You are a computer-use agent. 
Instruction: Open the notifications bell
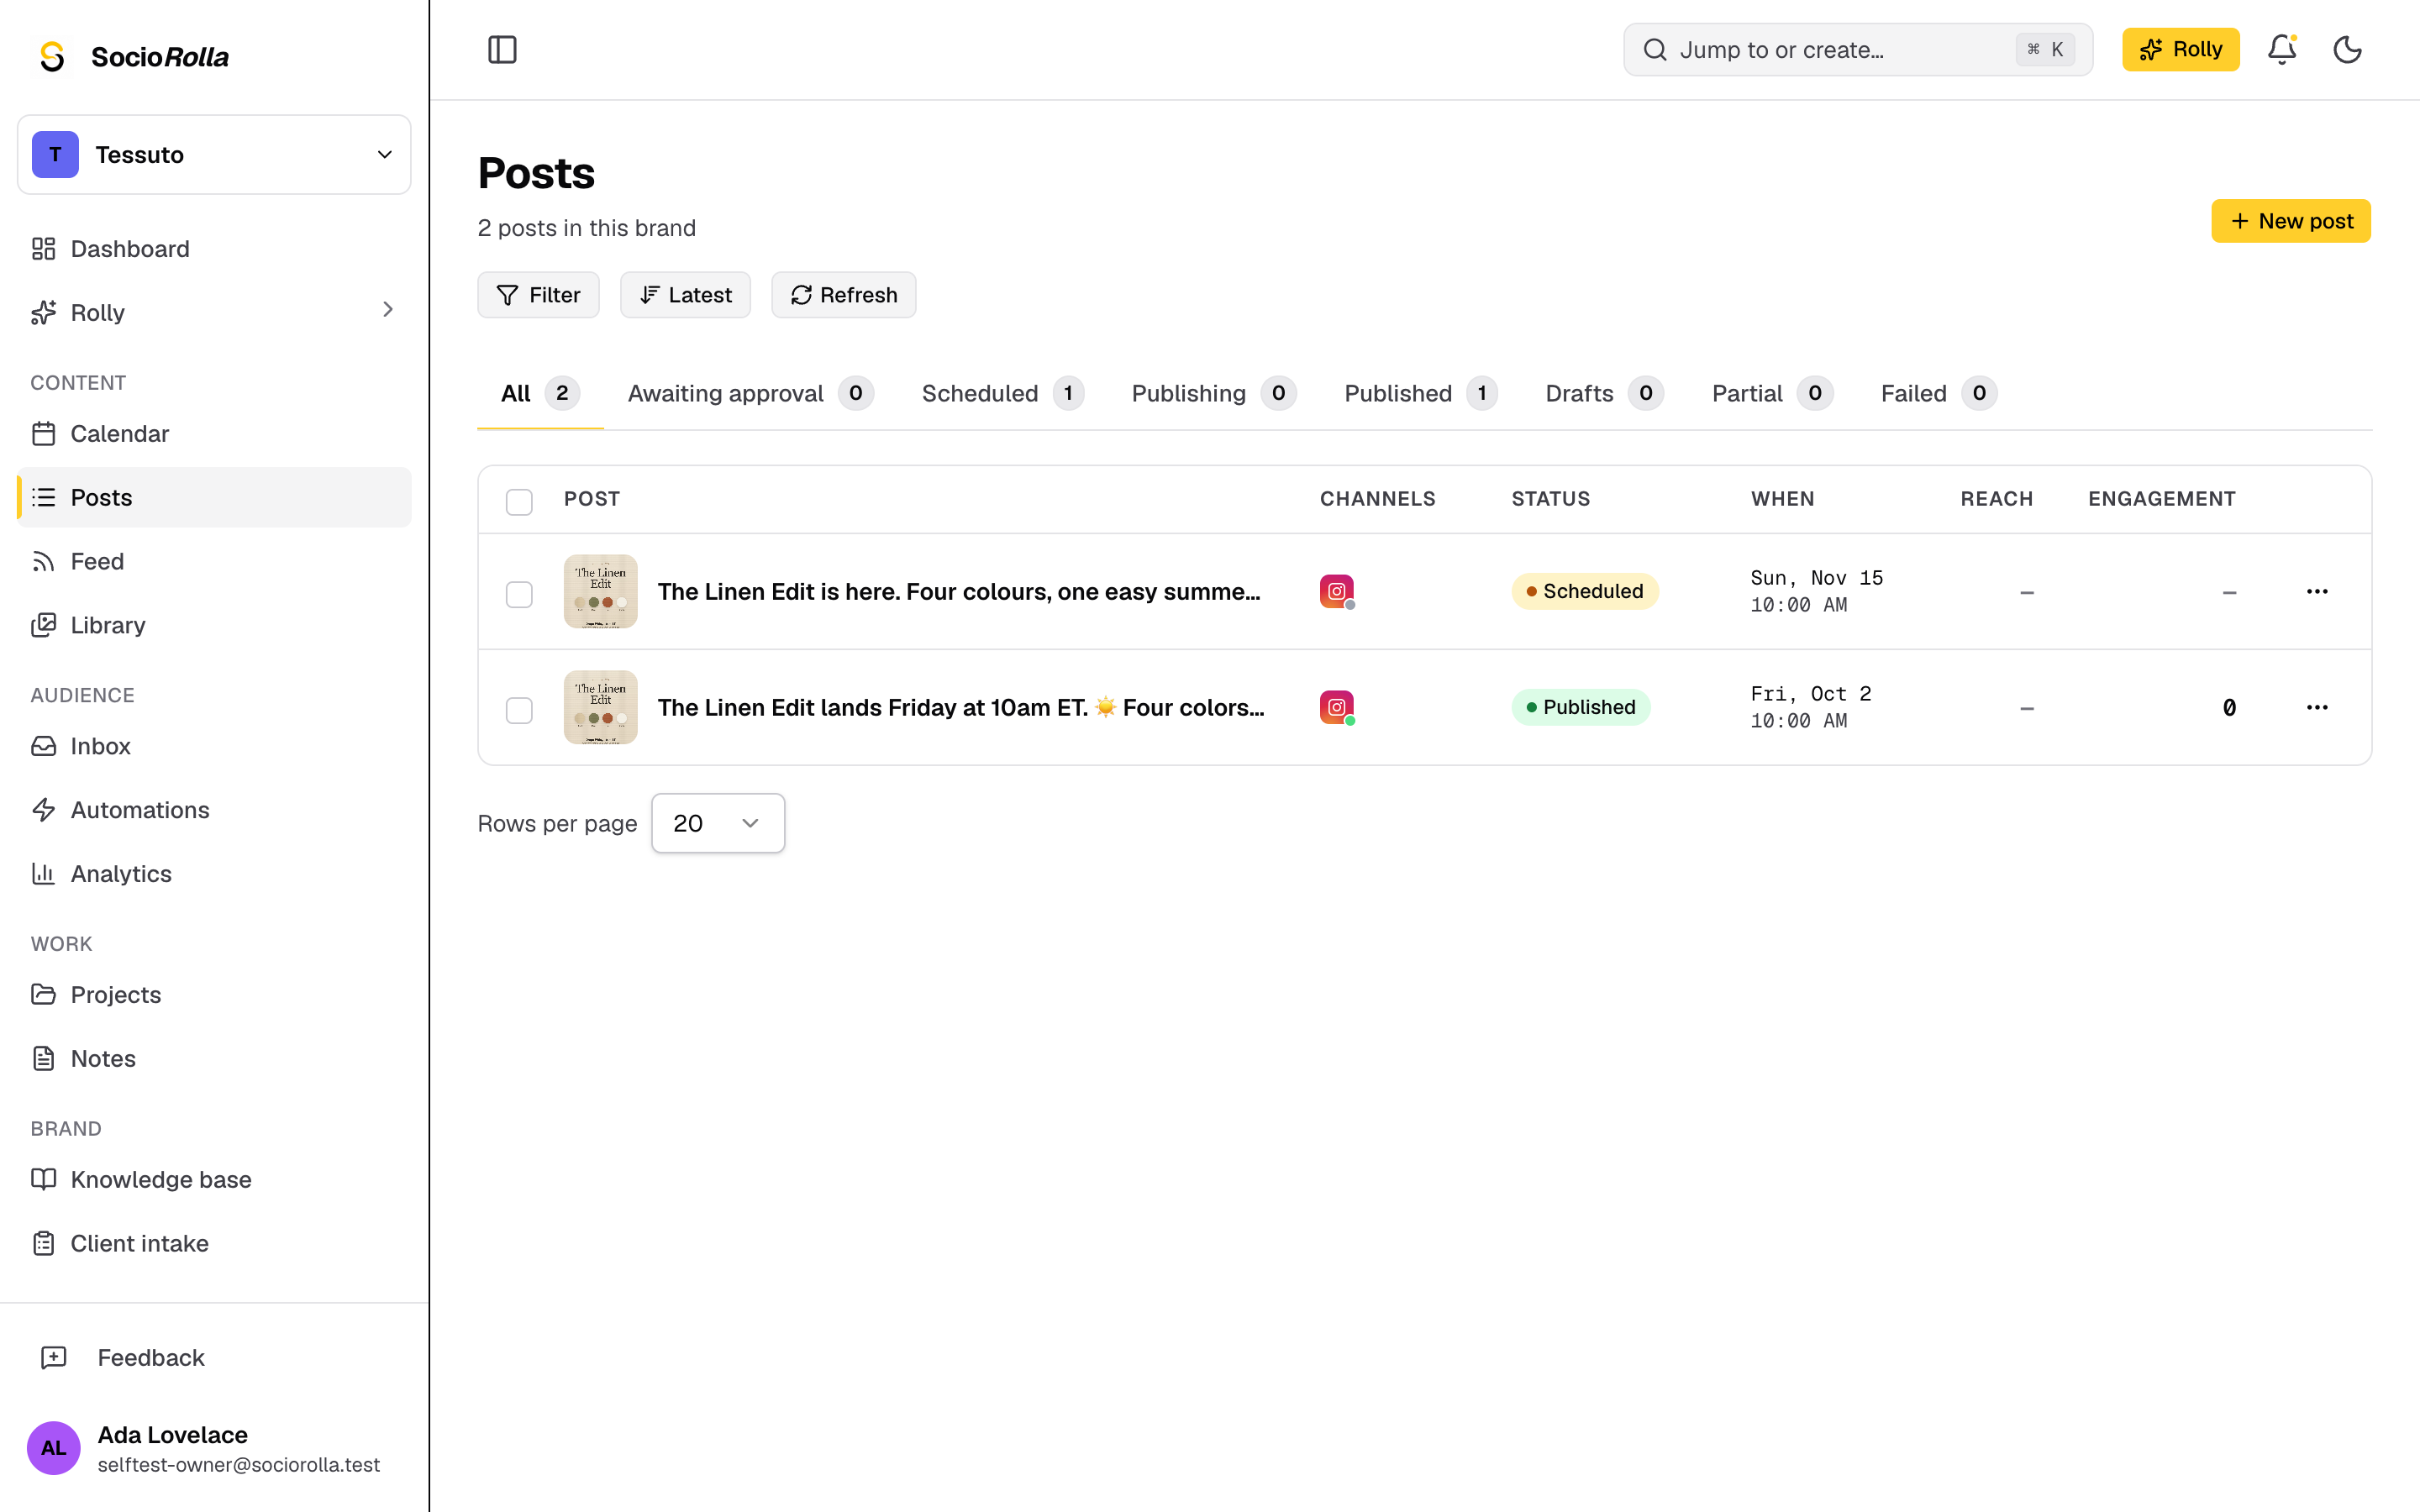[x=2281, y=49]
